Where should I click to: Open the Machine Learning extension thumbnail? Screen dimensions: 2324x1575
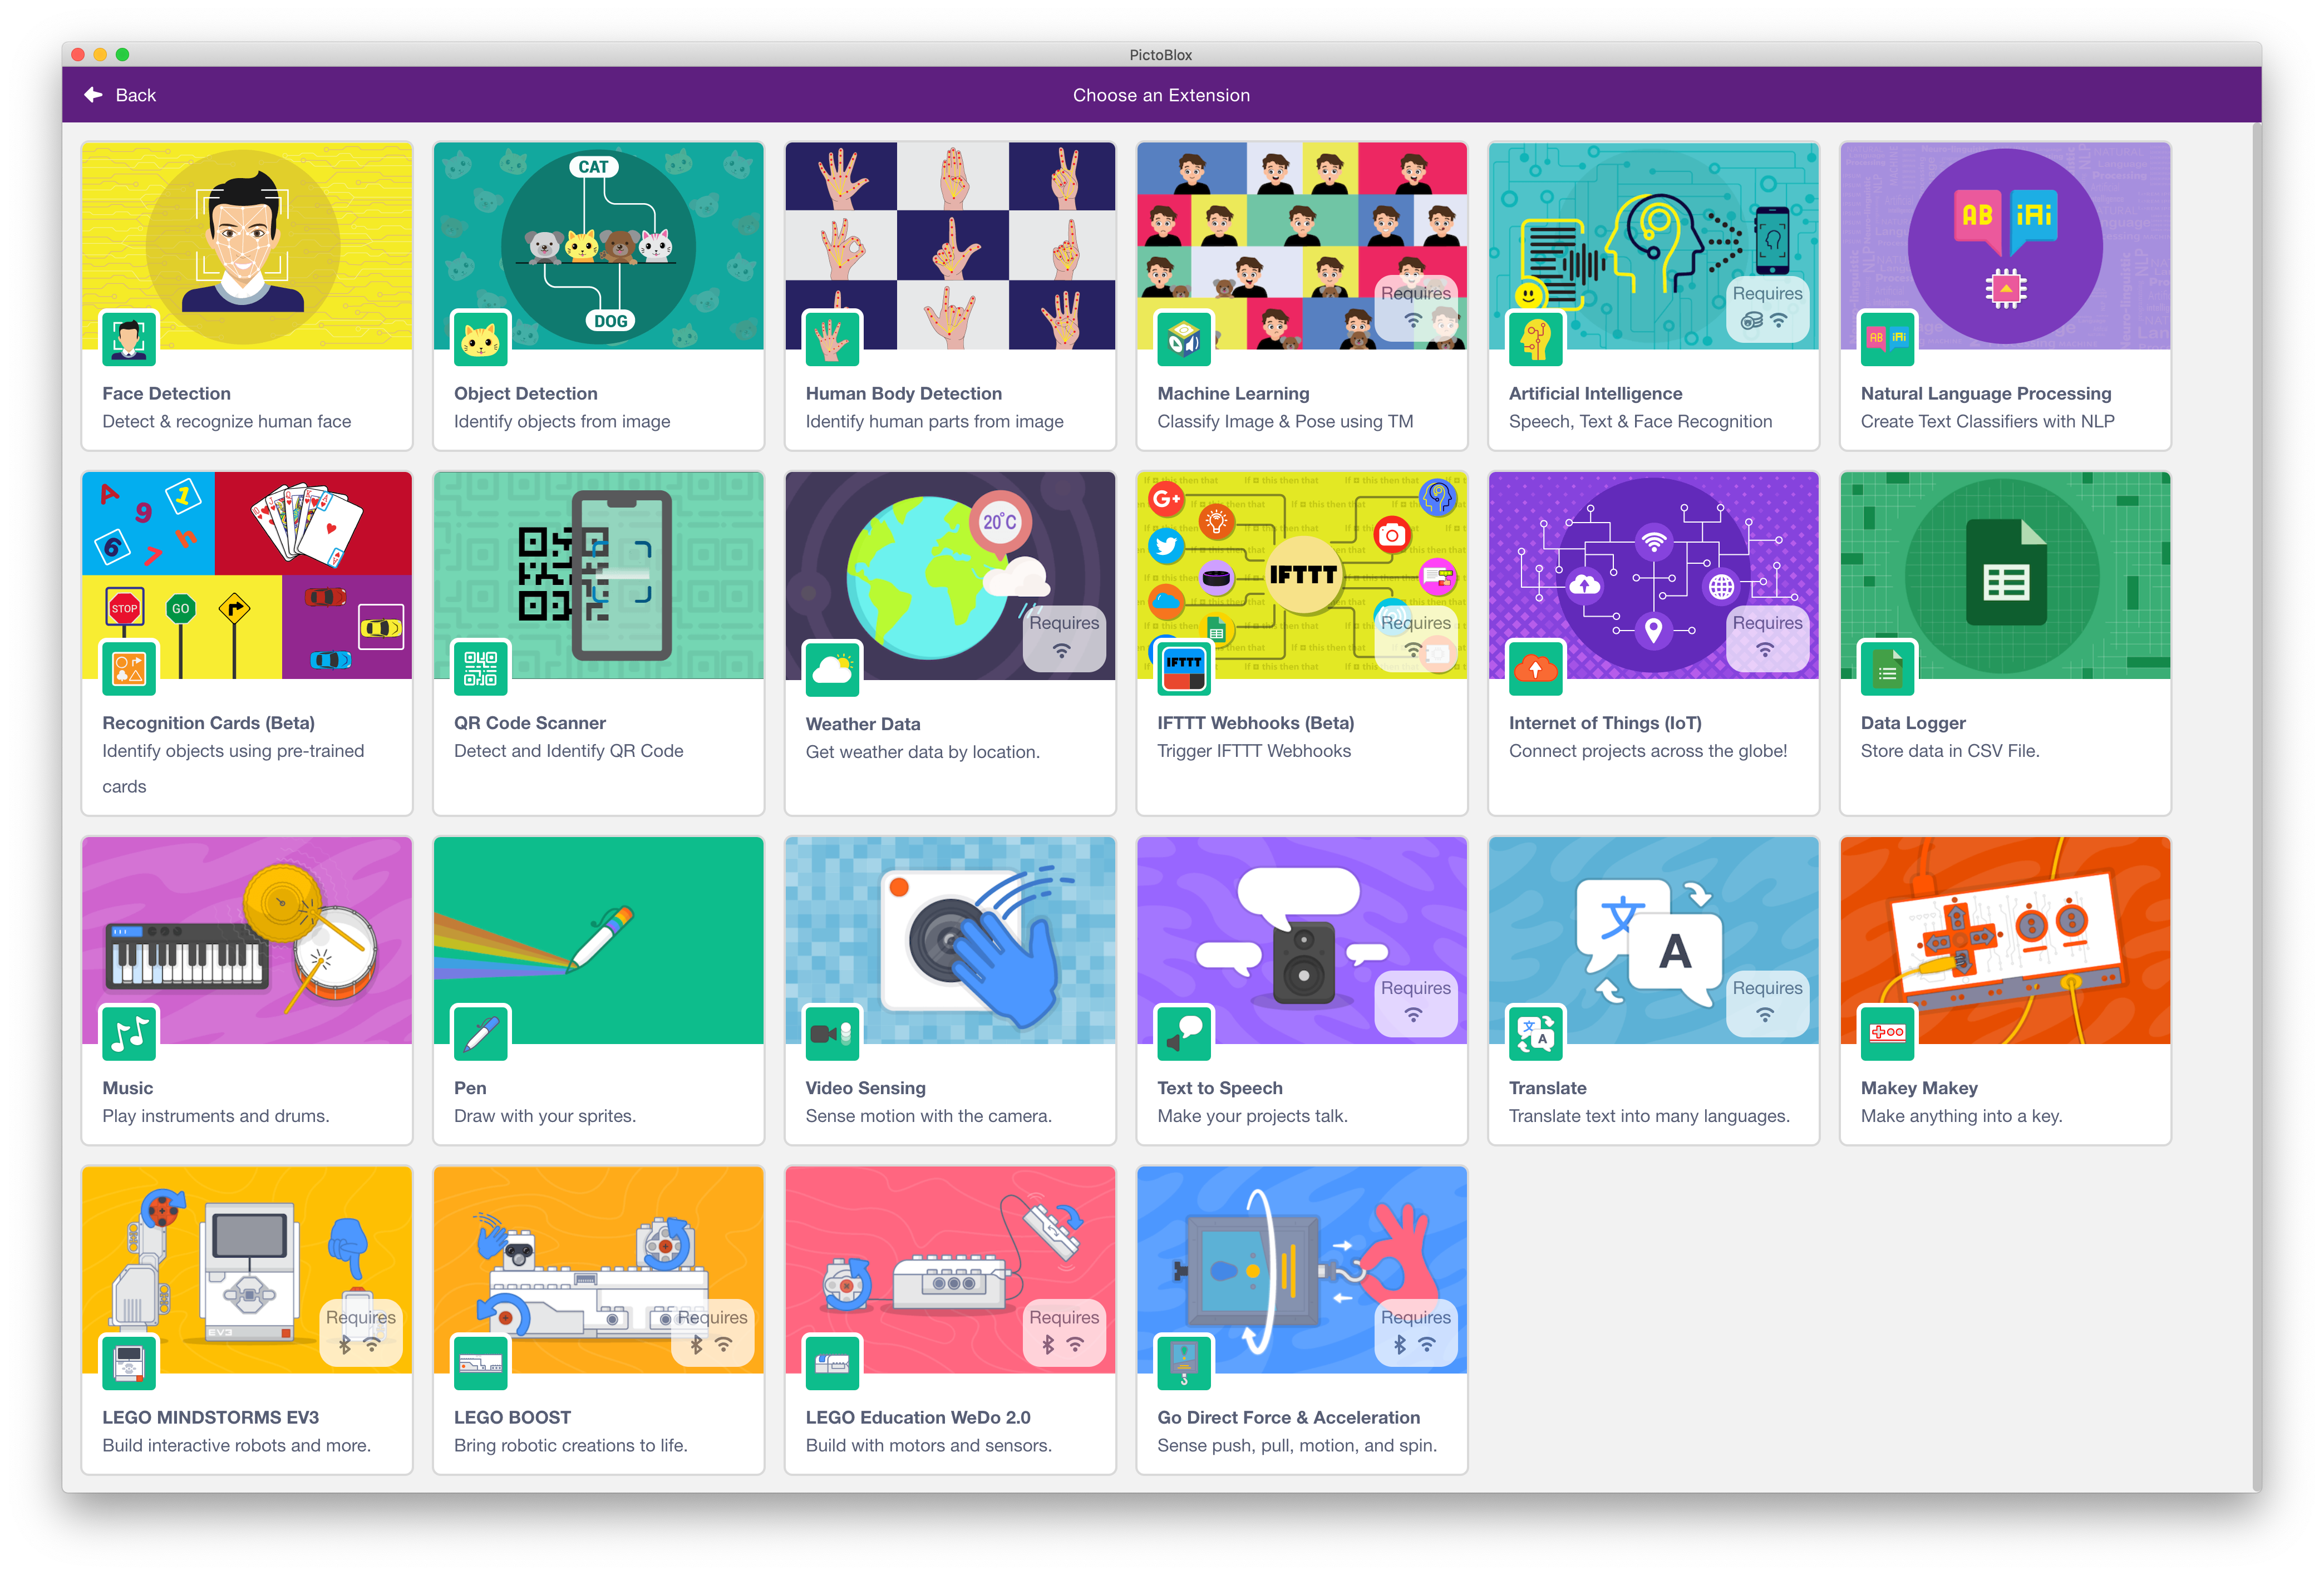pos(1301,246)
